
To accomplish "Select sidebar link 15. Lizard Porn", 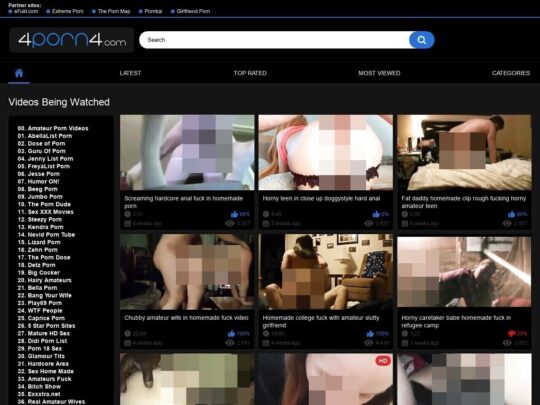I will coord(39,242).
